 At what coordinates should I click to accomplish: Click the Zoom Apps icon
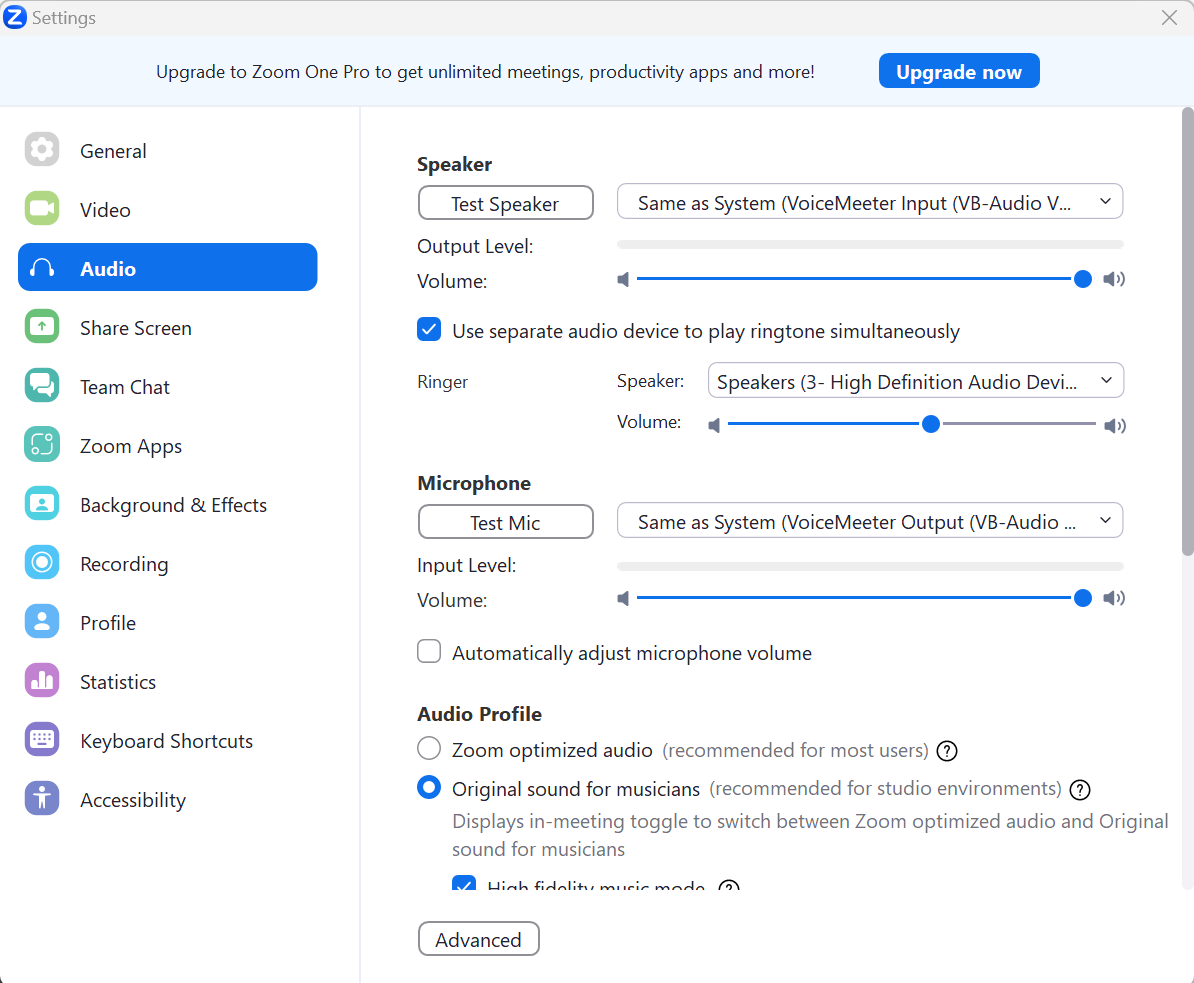click(x=42, y=445)
